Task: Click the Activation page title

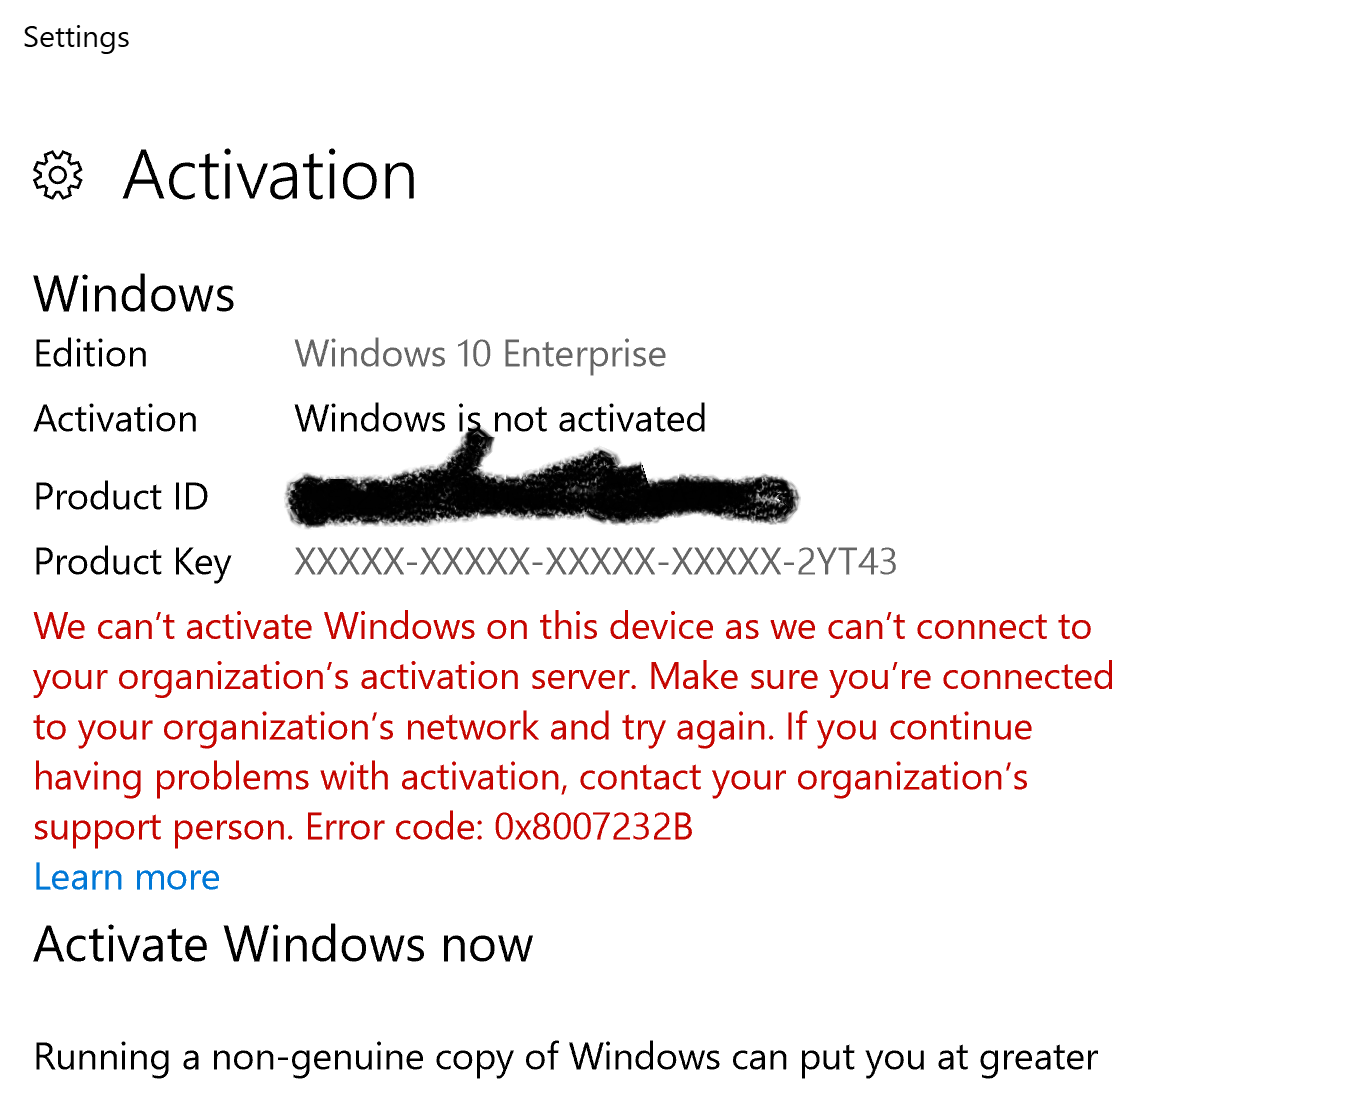Action: [x=270, y=176]
